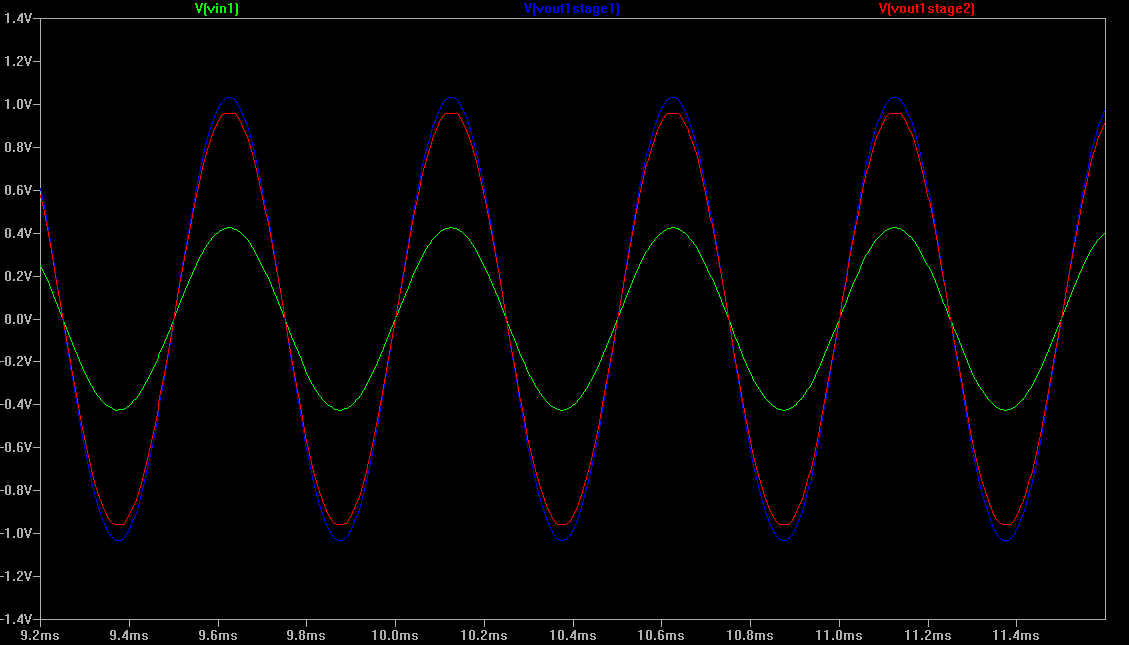Click the 0.8V vertical axis label

pyautogui.click(x=18, y=147)
